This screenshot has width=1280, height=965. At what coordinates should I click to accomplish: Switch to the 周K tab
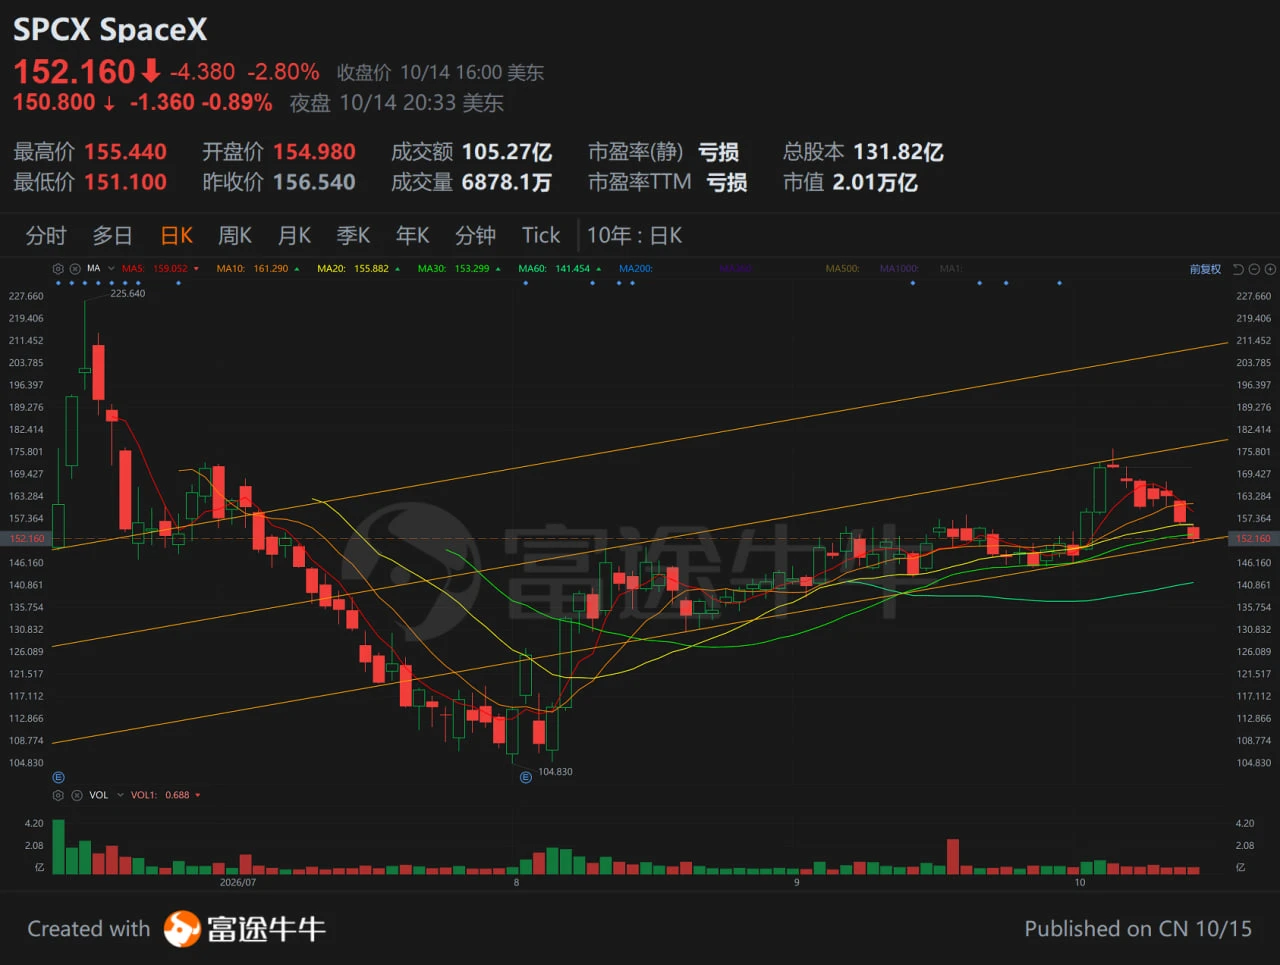click(235, 236)
